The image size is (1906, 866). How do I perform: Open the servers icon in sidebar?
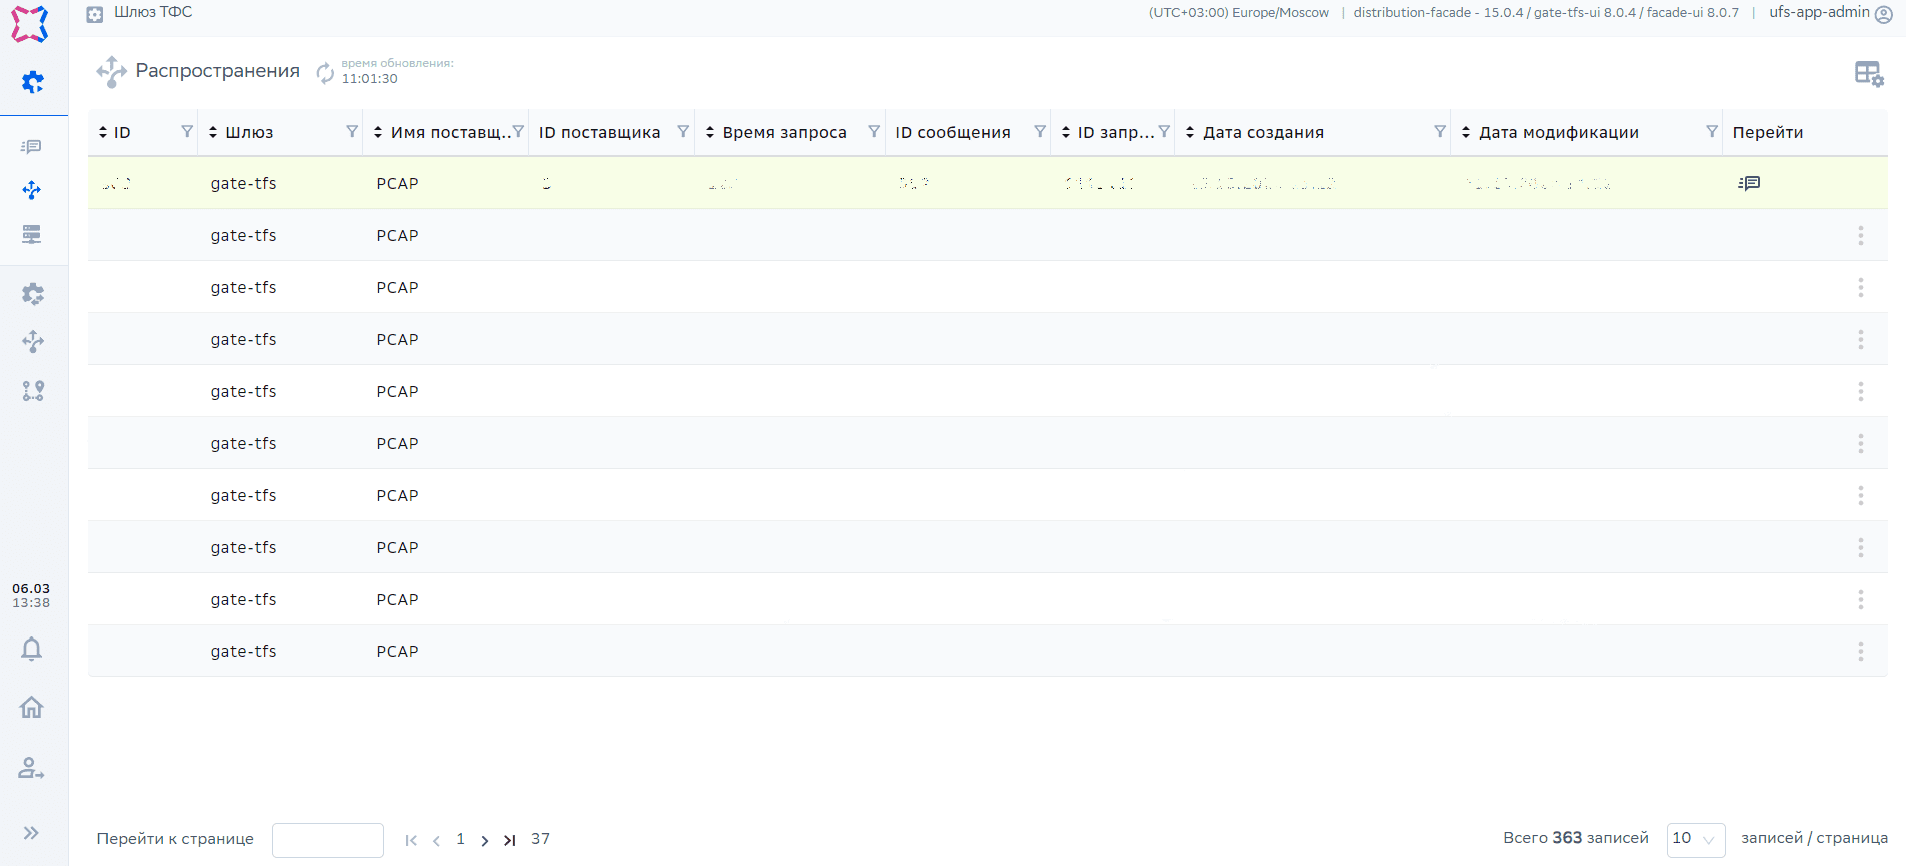point(32,234)
